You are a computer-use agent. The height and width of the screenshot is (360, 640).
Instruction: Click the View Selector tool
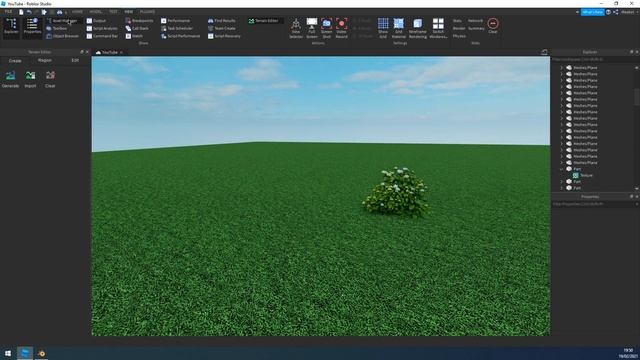click(296, 28)
